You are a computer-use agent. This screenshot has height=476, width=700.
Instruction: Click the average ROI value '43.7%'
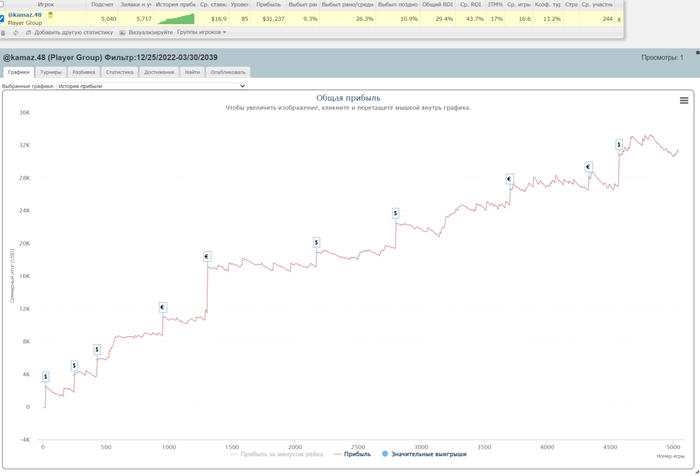pos(475,19)
